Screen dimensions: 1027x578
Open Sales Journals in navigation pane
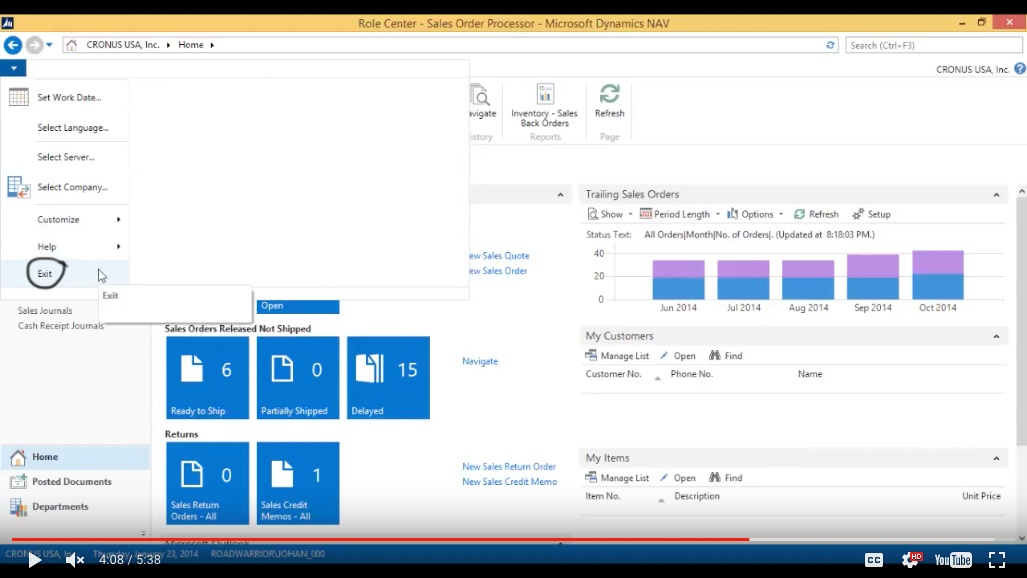tap(45, 311)
